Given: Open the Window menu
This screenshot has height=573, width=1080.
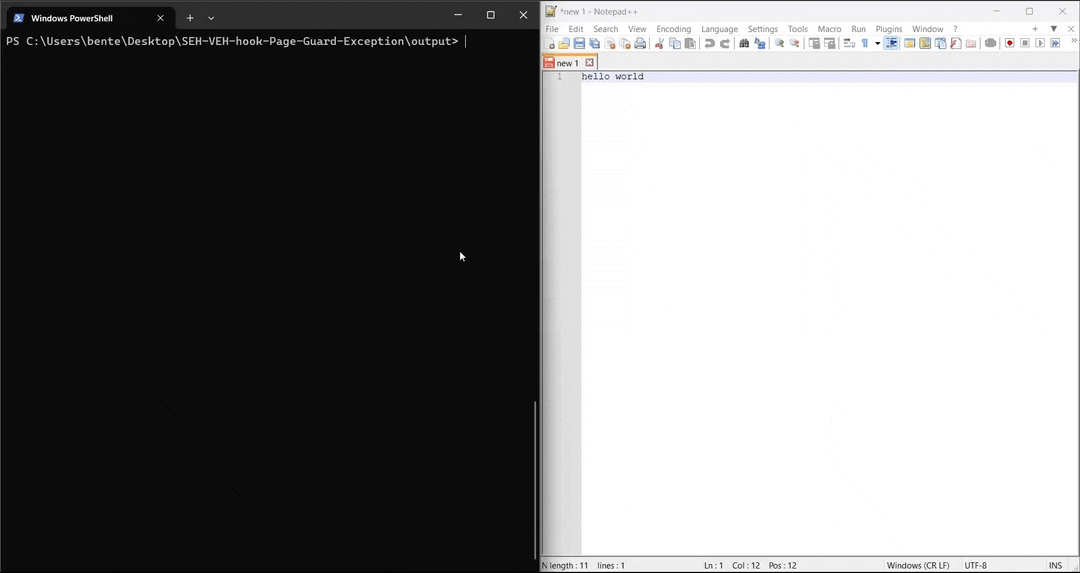Looking at the screenshot, I should click(x=927, y=29).
